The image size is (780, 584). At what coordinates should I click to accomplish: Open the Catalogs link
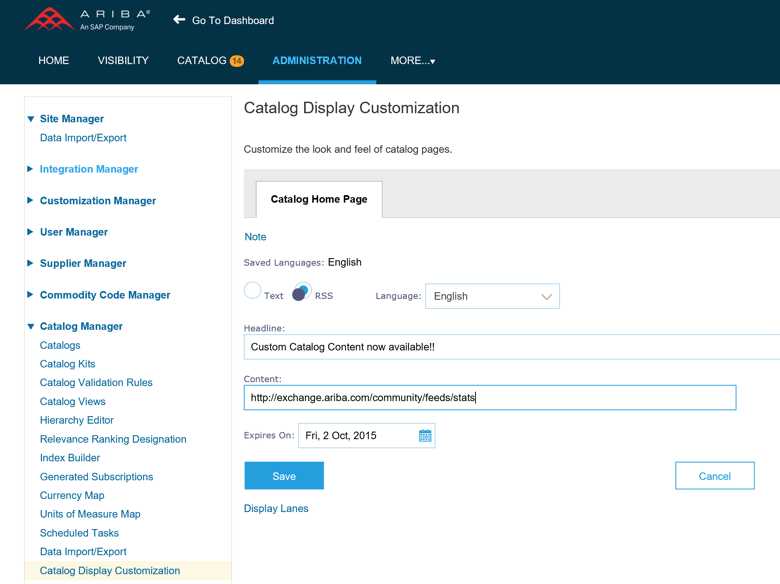[60, 345]
